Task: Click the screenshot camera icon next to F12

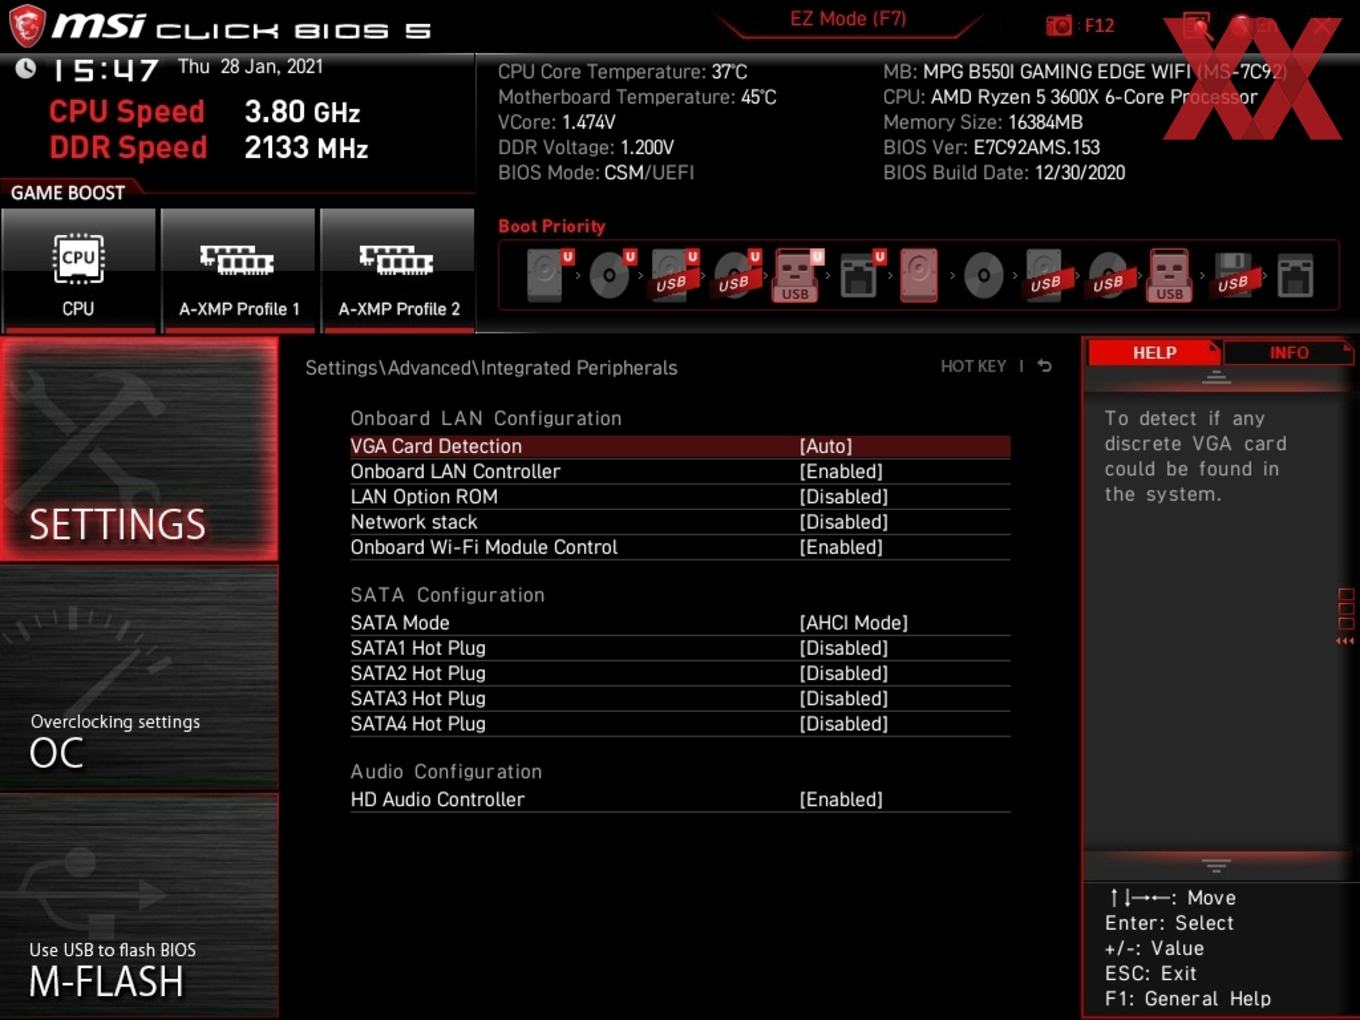Action: point(1059,26)
